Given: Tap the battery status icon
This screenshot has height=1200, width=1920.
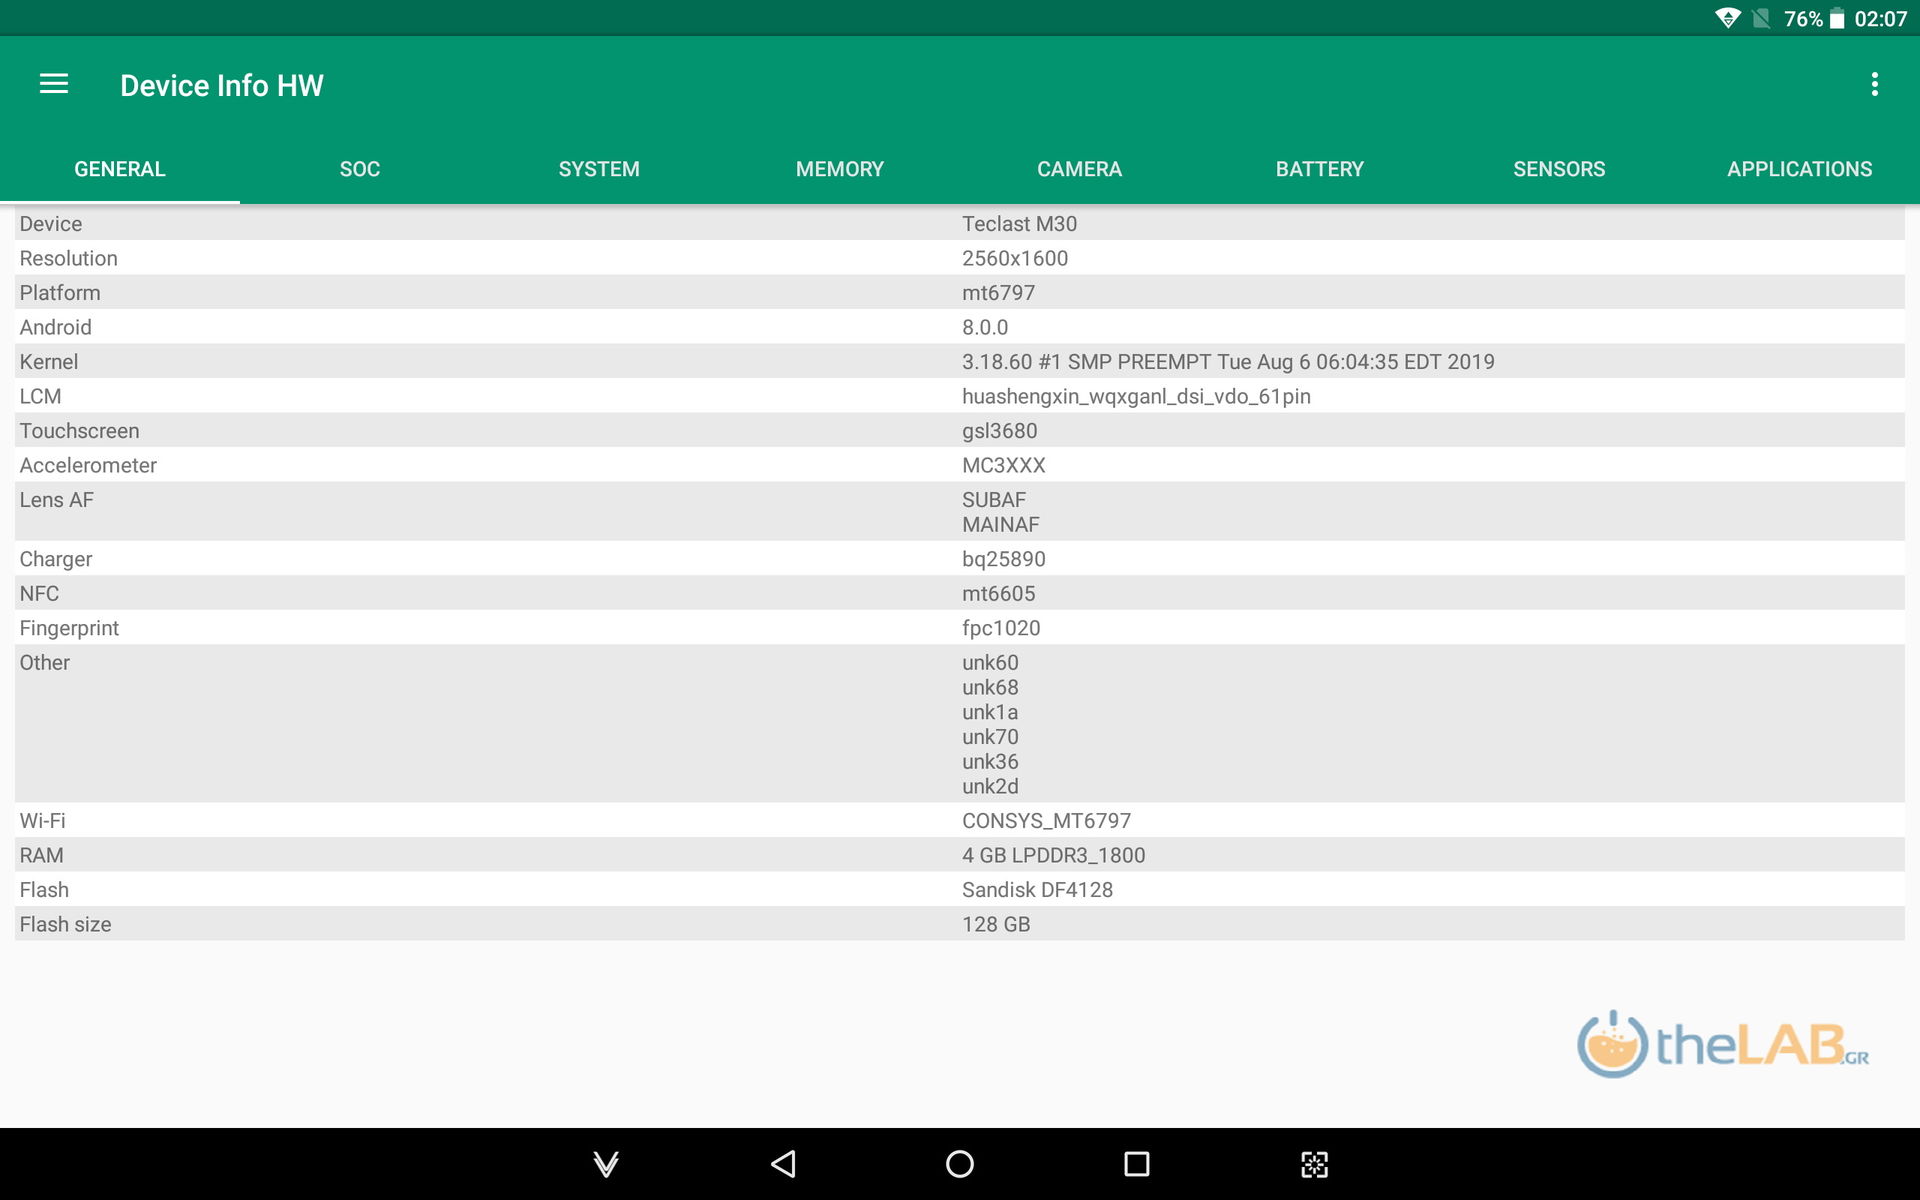Looking at the screenshot, I should (x=1837, y=18).
